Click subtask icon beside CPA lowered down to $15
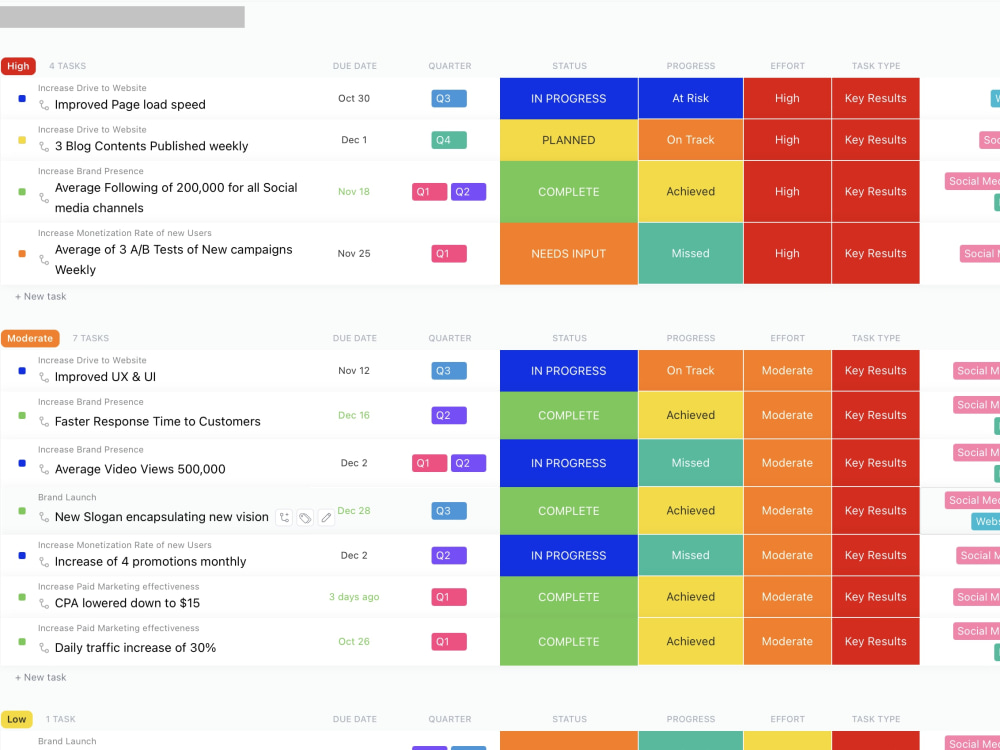Viewport: 1000px width, 750px height. click(43, 603)
